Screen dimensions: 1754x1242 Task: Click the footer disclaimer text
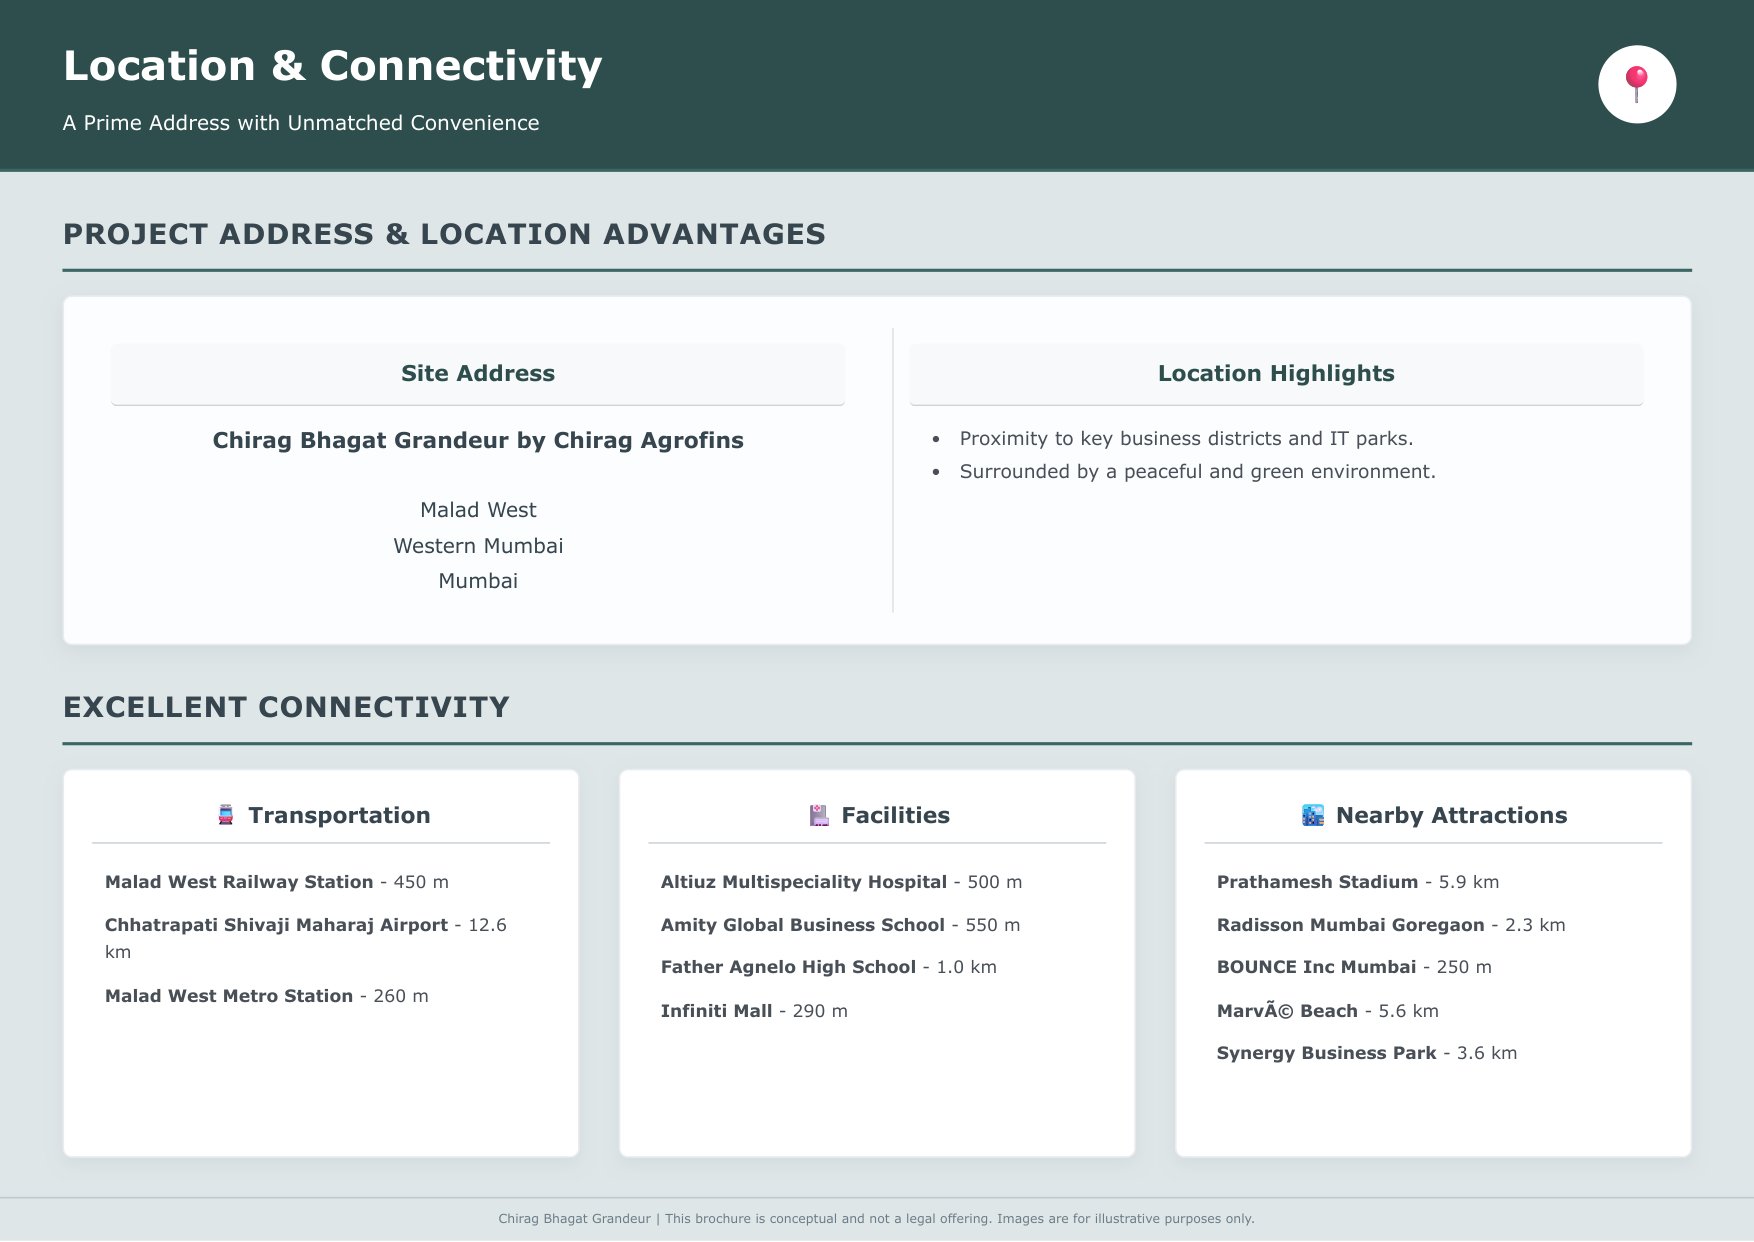(x=876, y=1219)
